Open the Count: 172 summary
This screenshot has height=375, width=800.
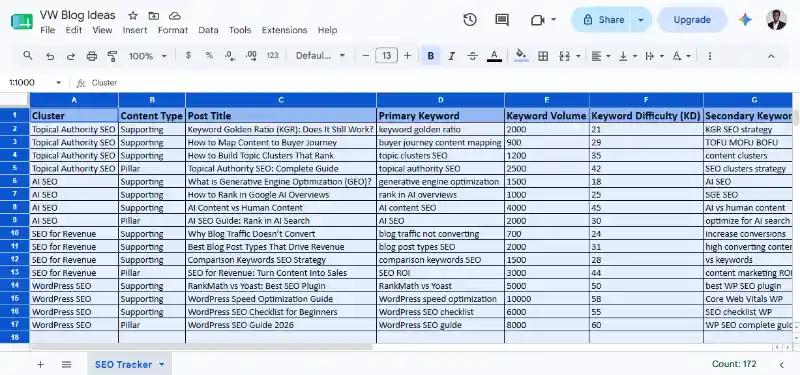pyautogui.click(x=734, y=364)
